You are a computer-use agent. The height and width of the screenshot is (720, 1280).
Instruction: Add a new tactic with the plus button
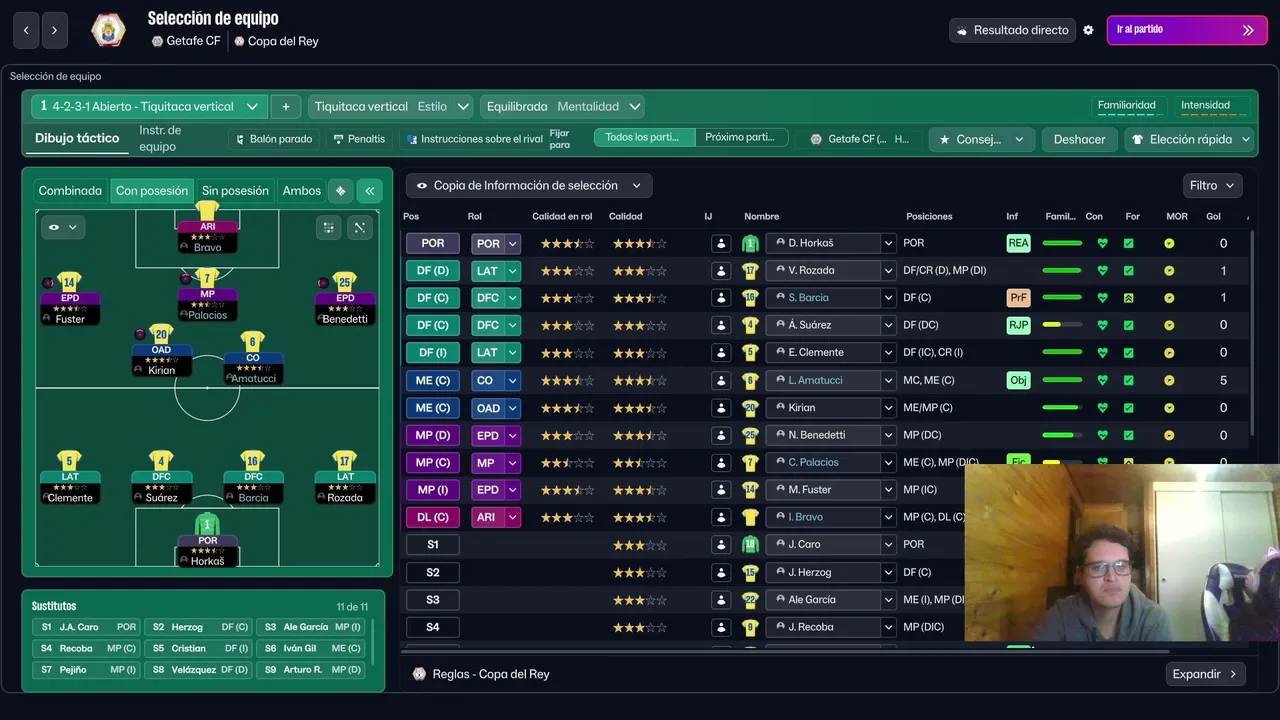click(x=285, y=106)
